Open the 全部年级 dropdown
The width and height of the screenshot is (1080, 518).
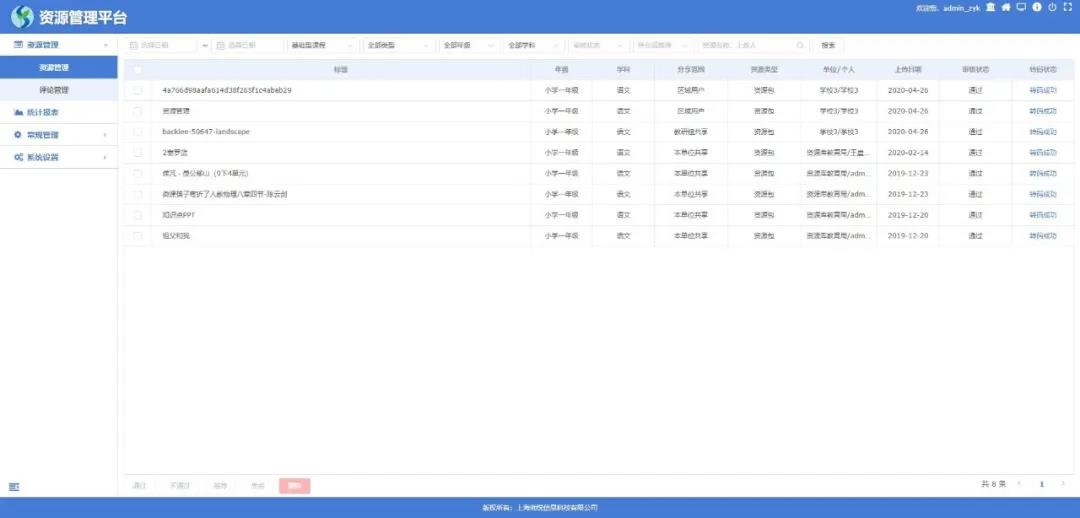[x=468, y=45]
